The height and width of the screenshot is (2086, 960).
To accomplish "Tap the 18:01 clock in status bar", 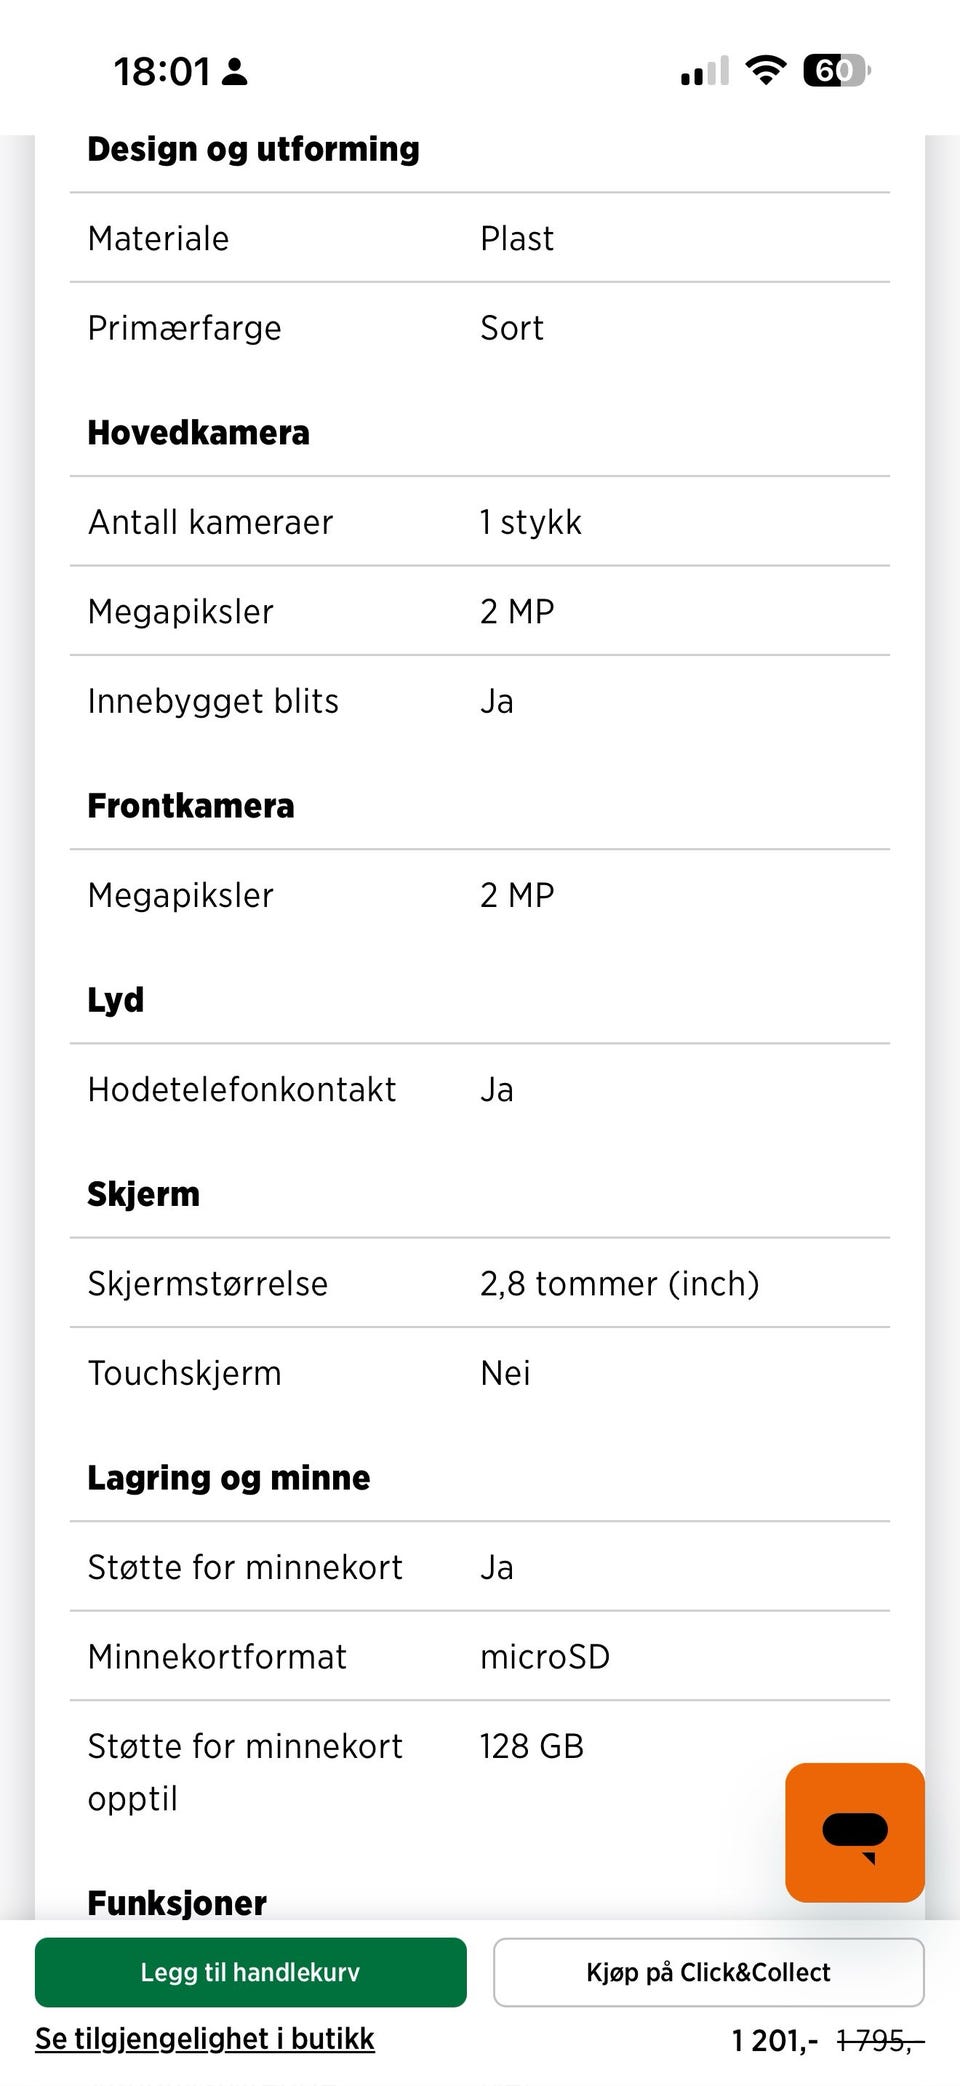I will tap(162, 72).
